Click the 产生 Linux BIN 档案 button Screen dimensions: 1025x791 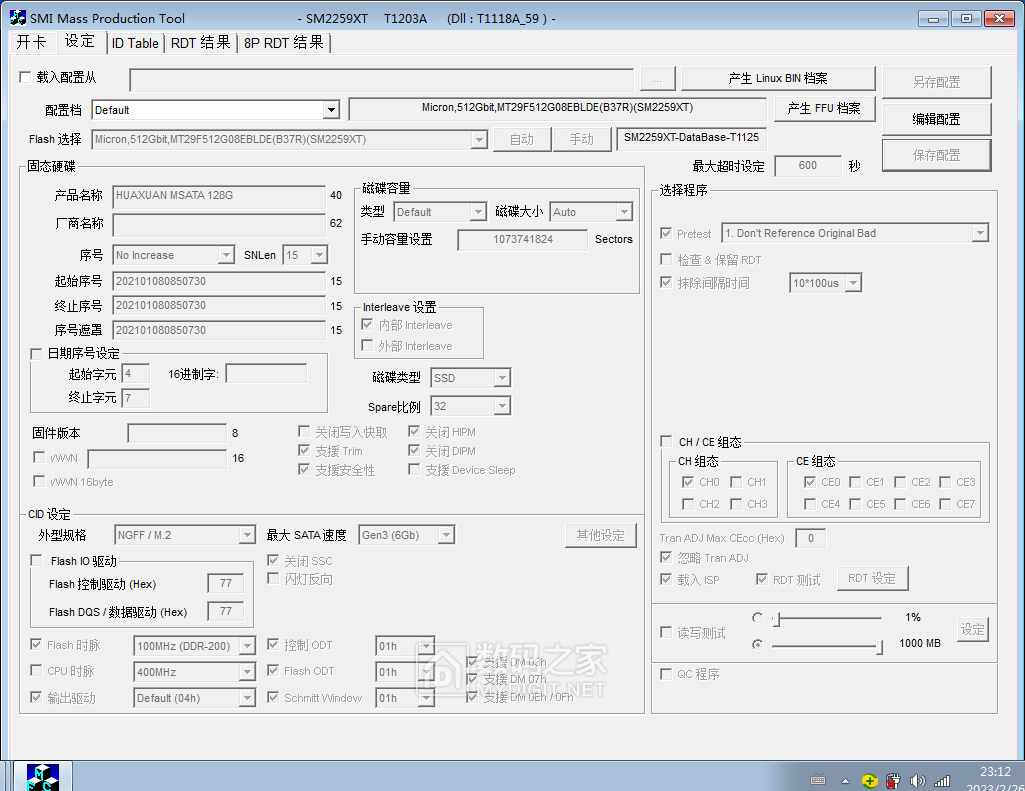(778, 78)
